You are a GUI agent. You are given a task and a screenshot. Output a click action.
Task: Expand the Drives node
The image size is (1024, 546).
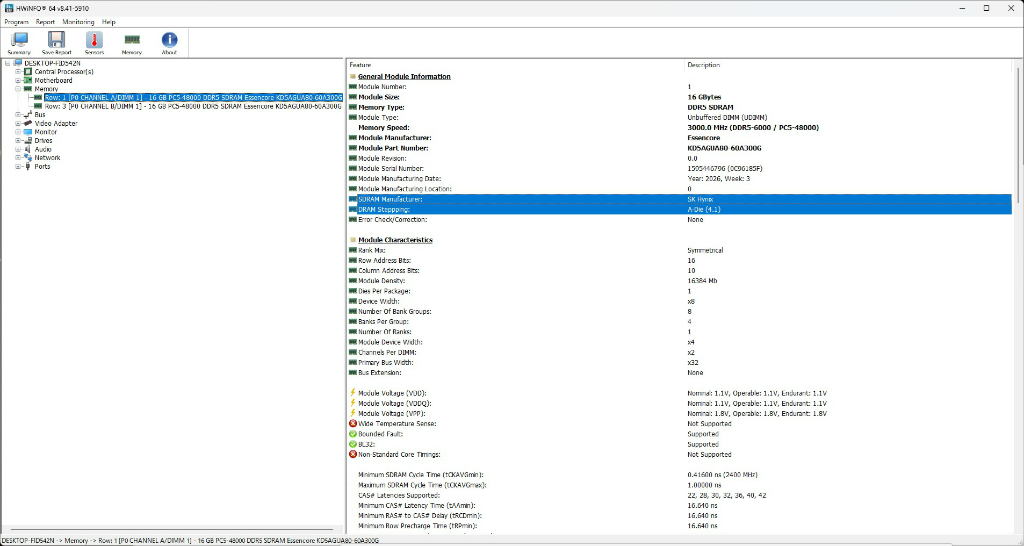18,140
